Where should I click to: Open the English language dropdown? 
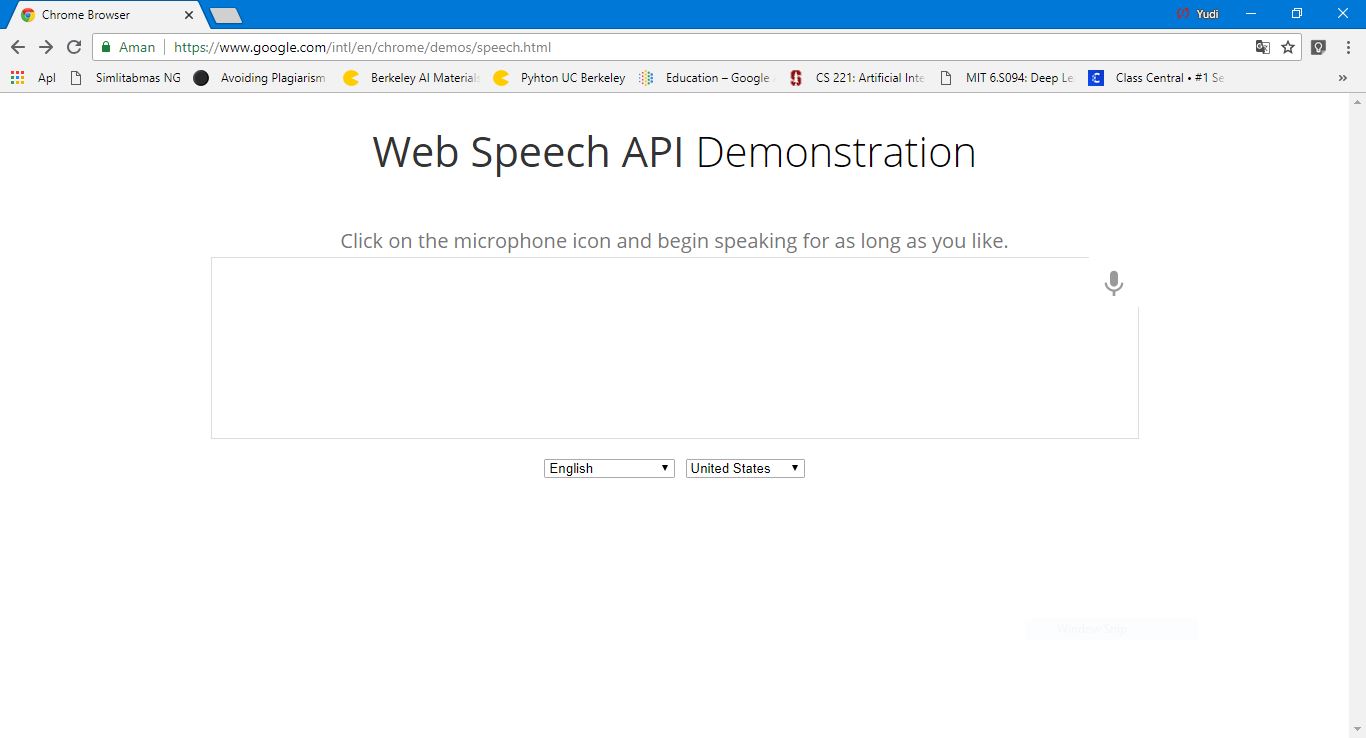[609, 468]
